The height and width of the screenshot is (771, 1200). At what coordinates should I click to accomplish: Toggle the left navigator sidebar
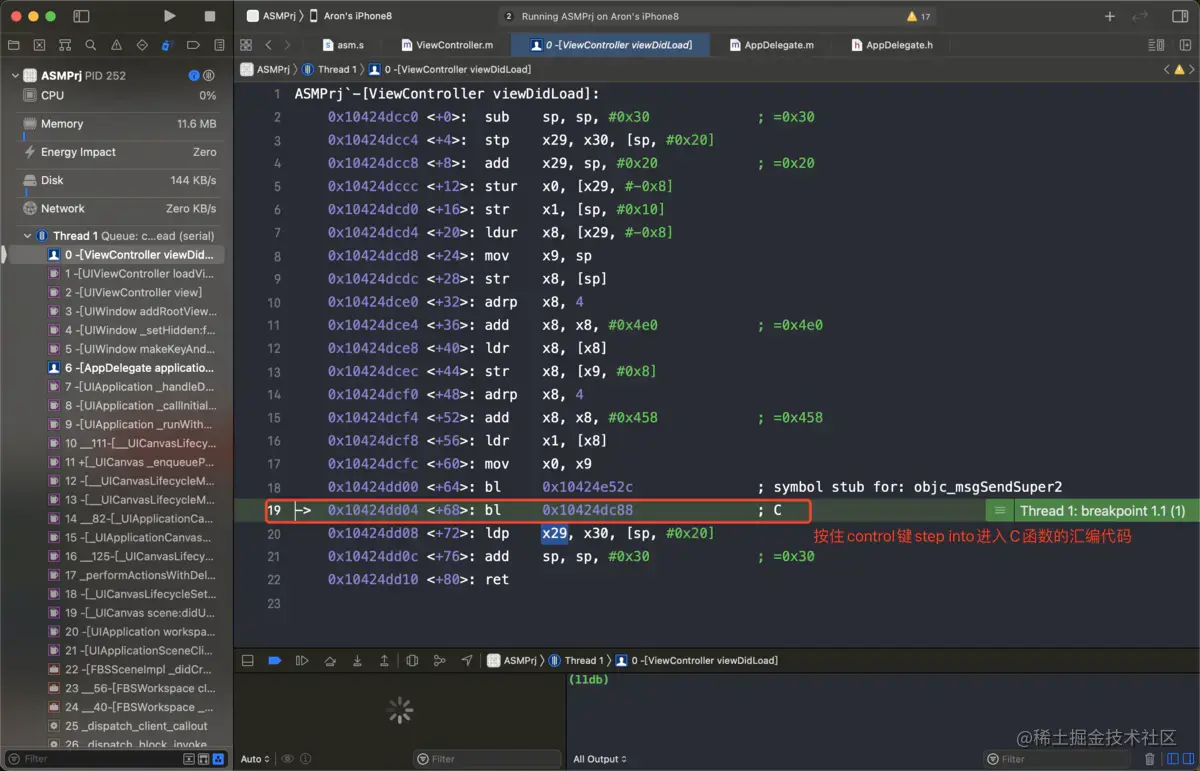coord(81,16)
